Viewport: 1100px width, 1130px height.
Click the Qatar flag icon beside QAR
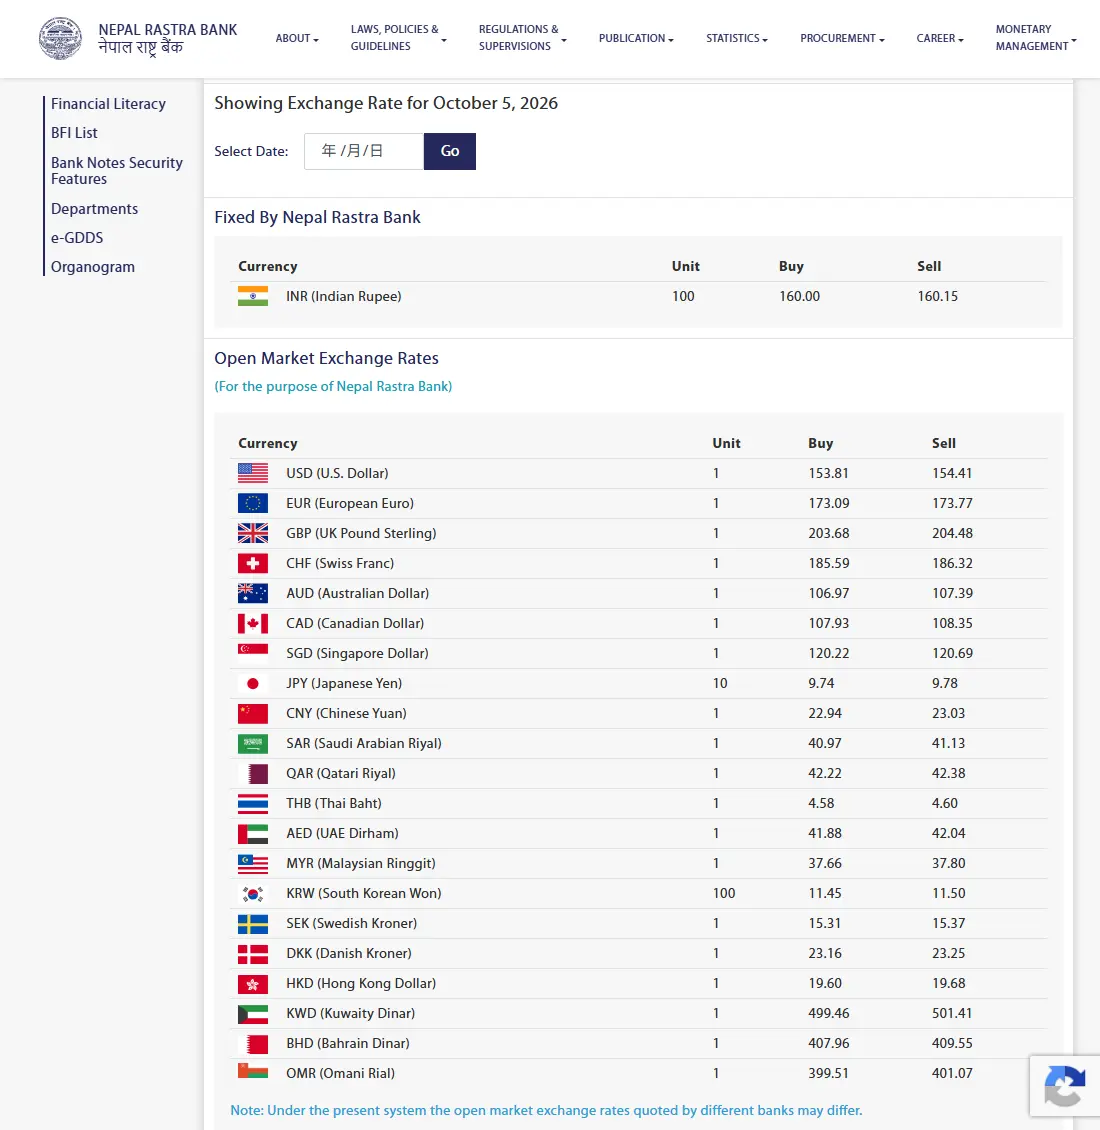point(253,773)
